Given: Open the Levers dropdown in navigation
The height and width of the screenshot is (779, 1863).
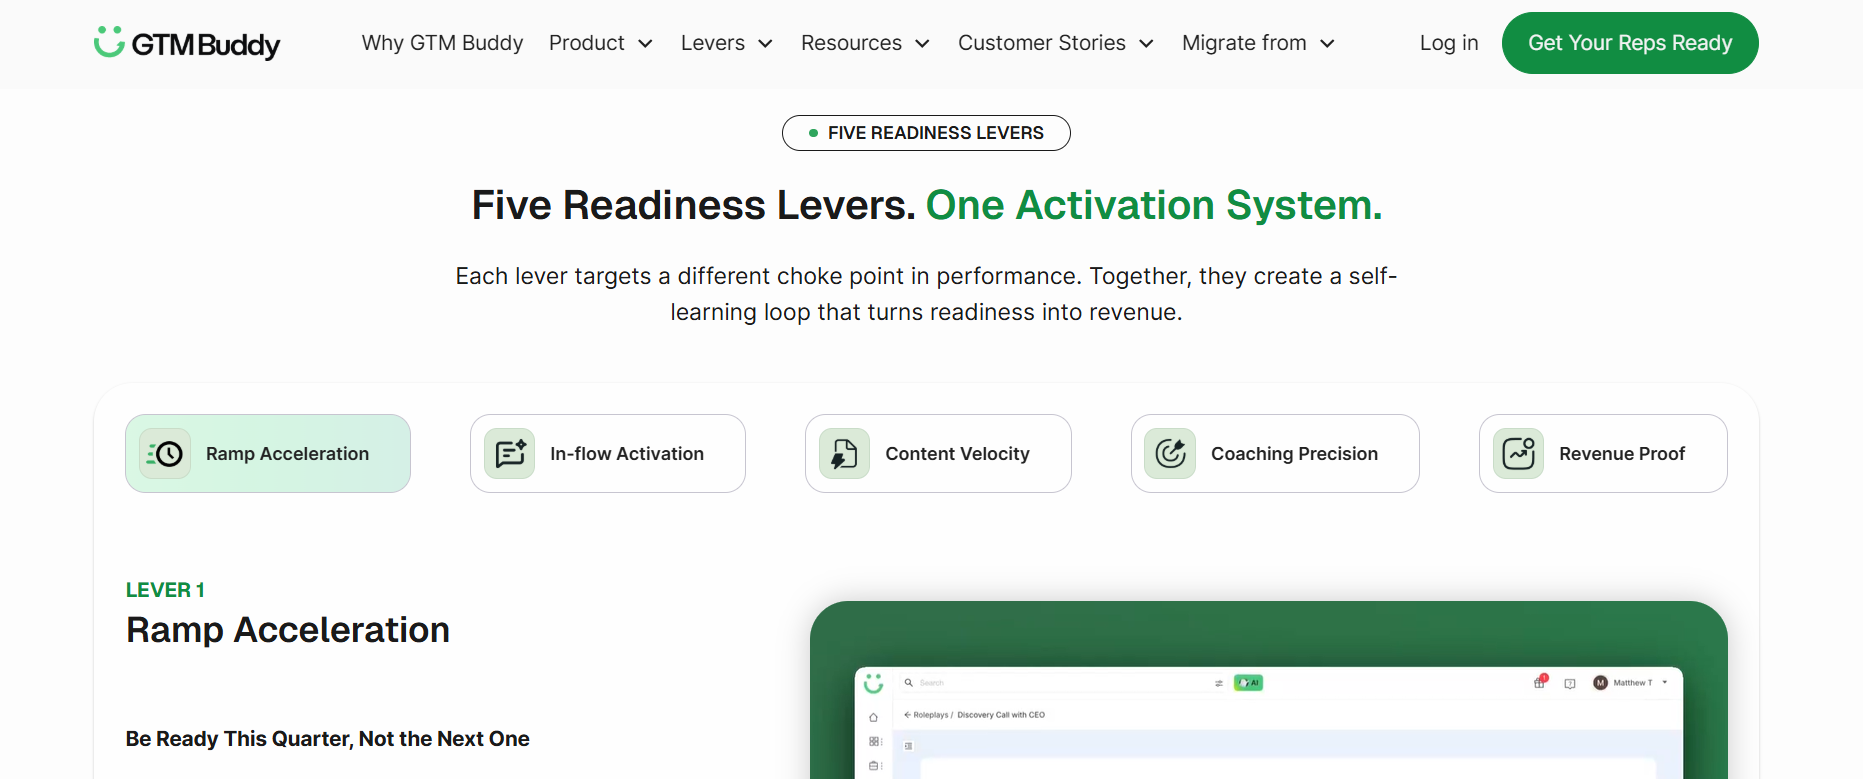Looking at the screenshot, I should 726,43.
